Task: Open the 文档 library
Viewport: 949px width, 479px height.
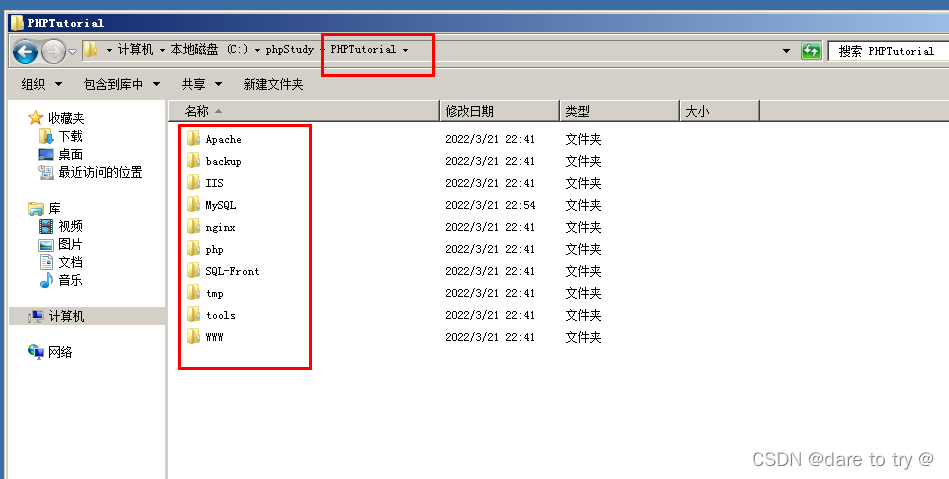Action: click(x=61, y=262)
